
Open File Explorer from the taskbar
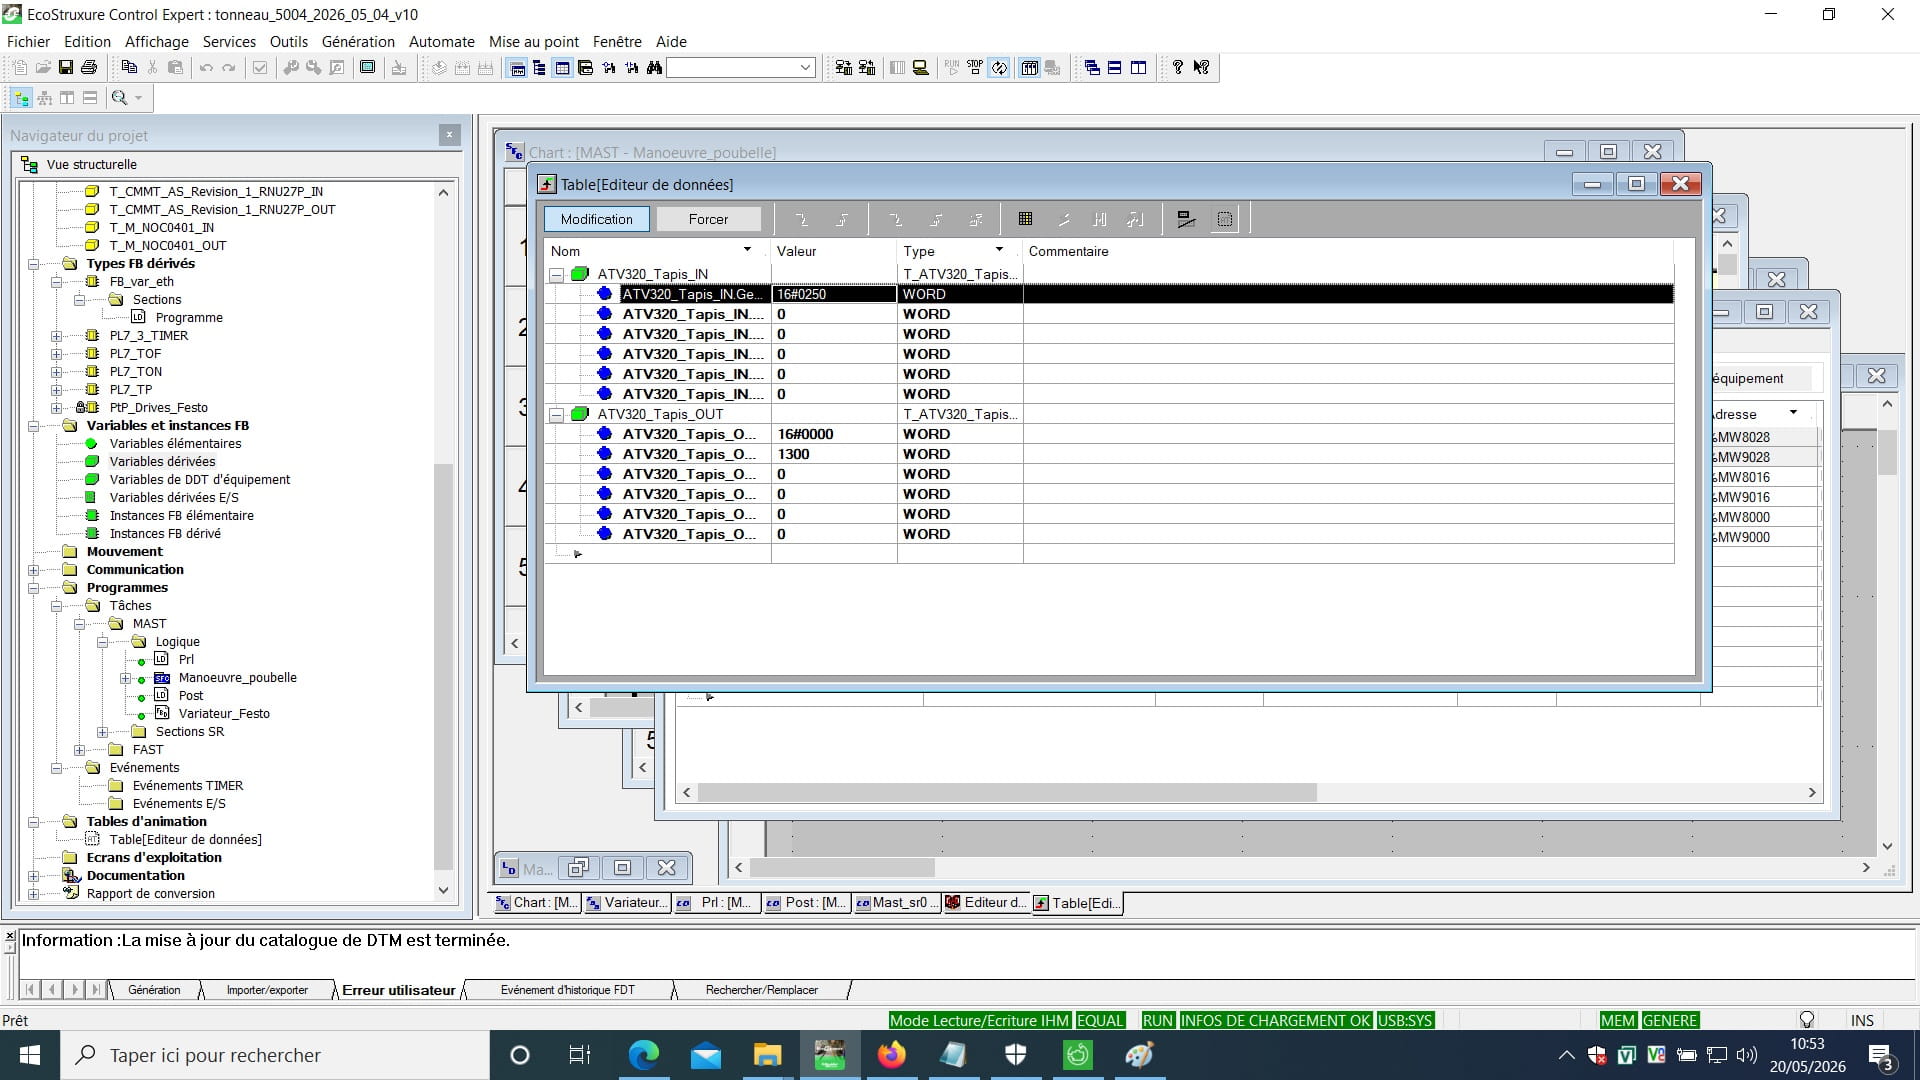pos(767,1055)
